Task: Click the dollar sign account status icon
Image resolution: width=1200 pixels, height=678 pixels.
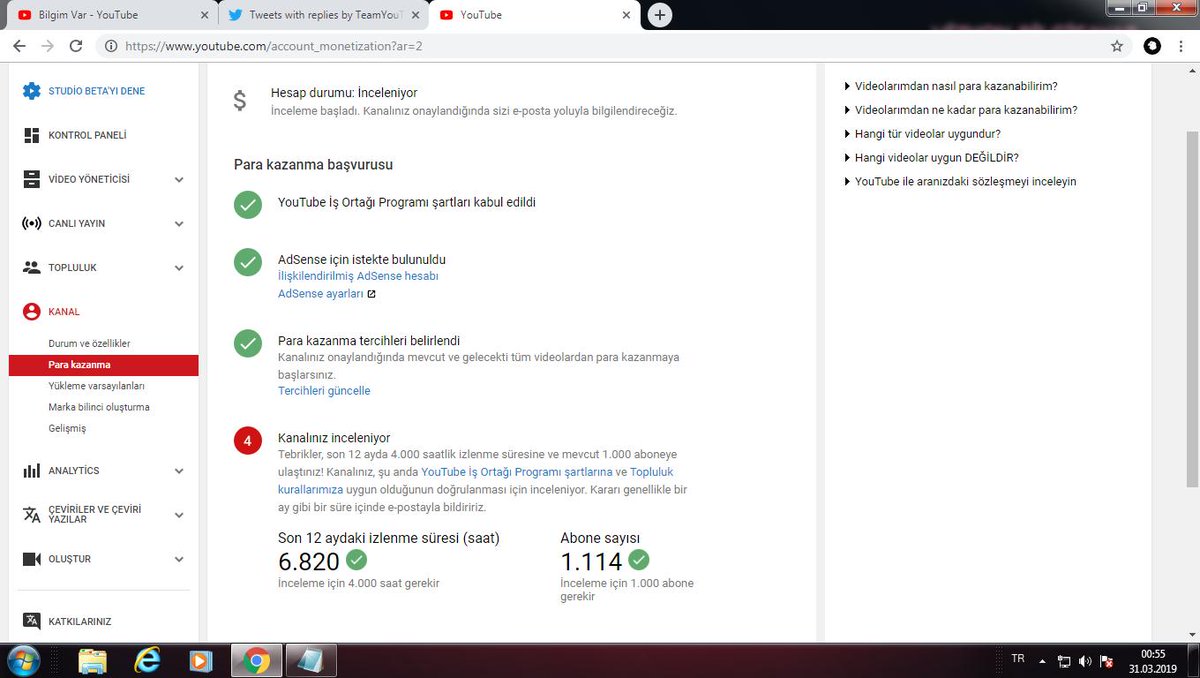Action: point(239,101)
